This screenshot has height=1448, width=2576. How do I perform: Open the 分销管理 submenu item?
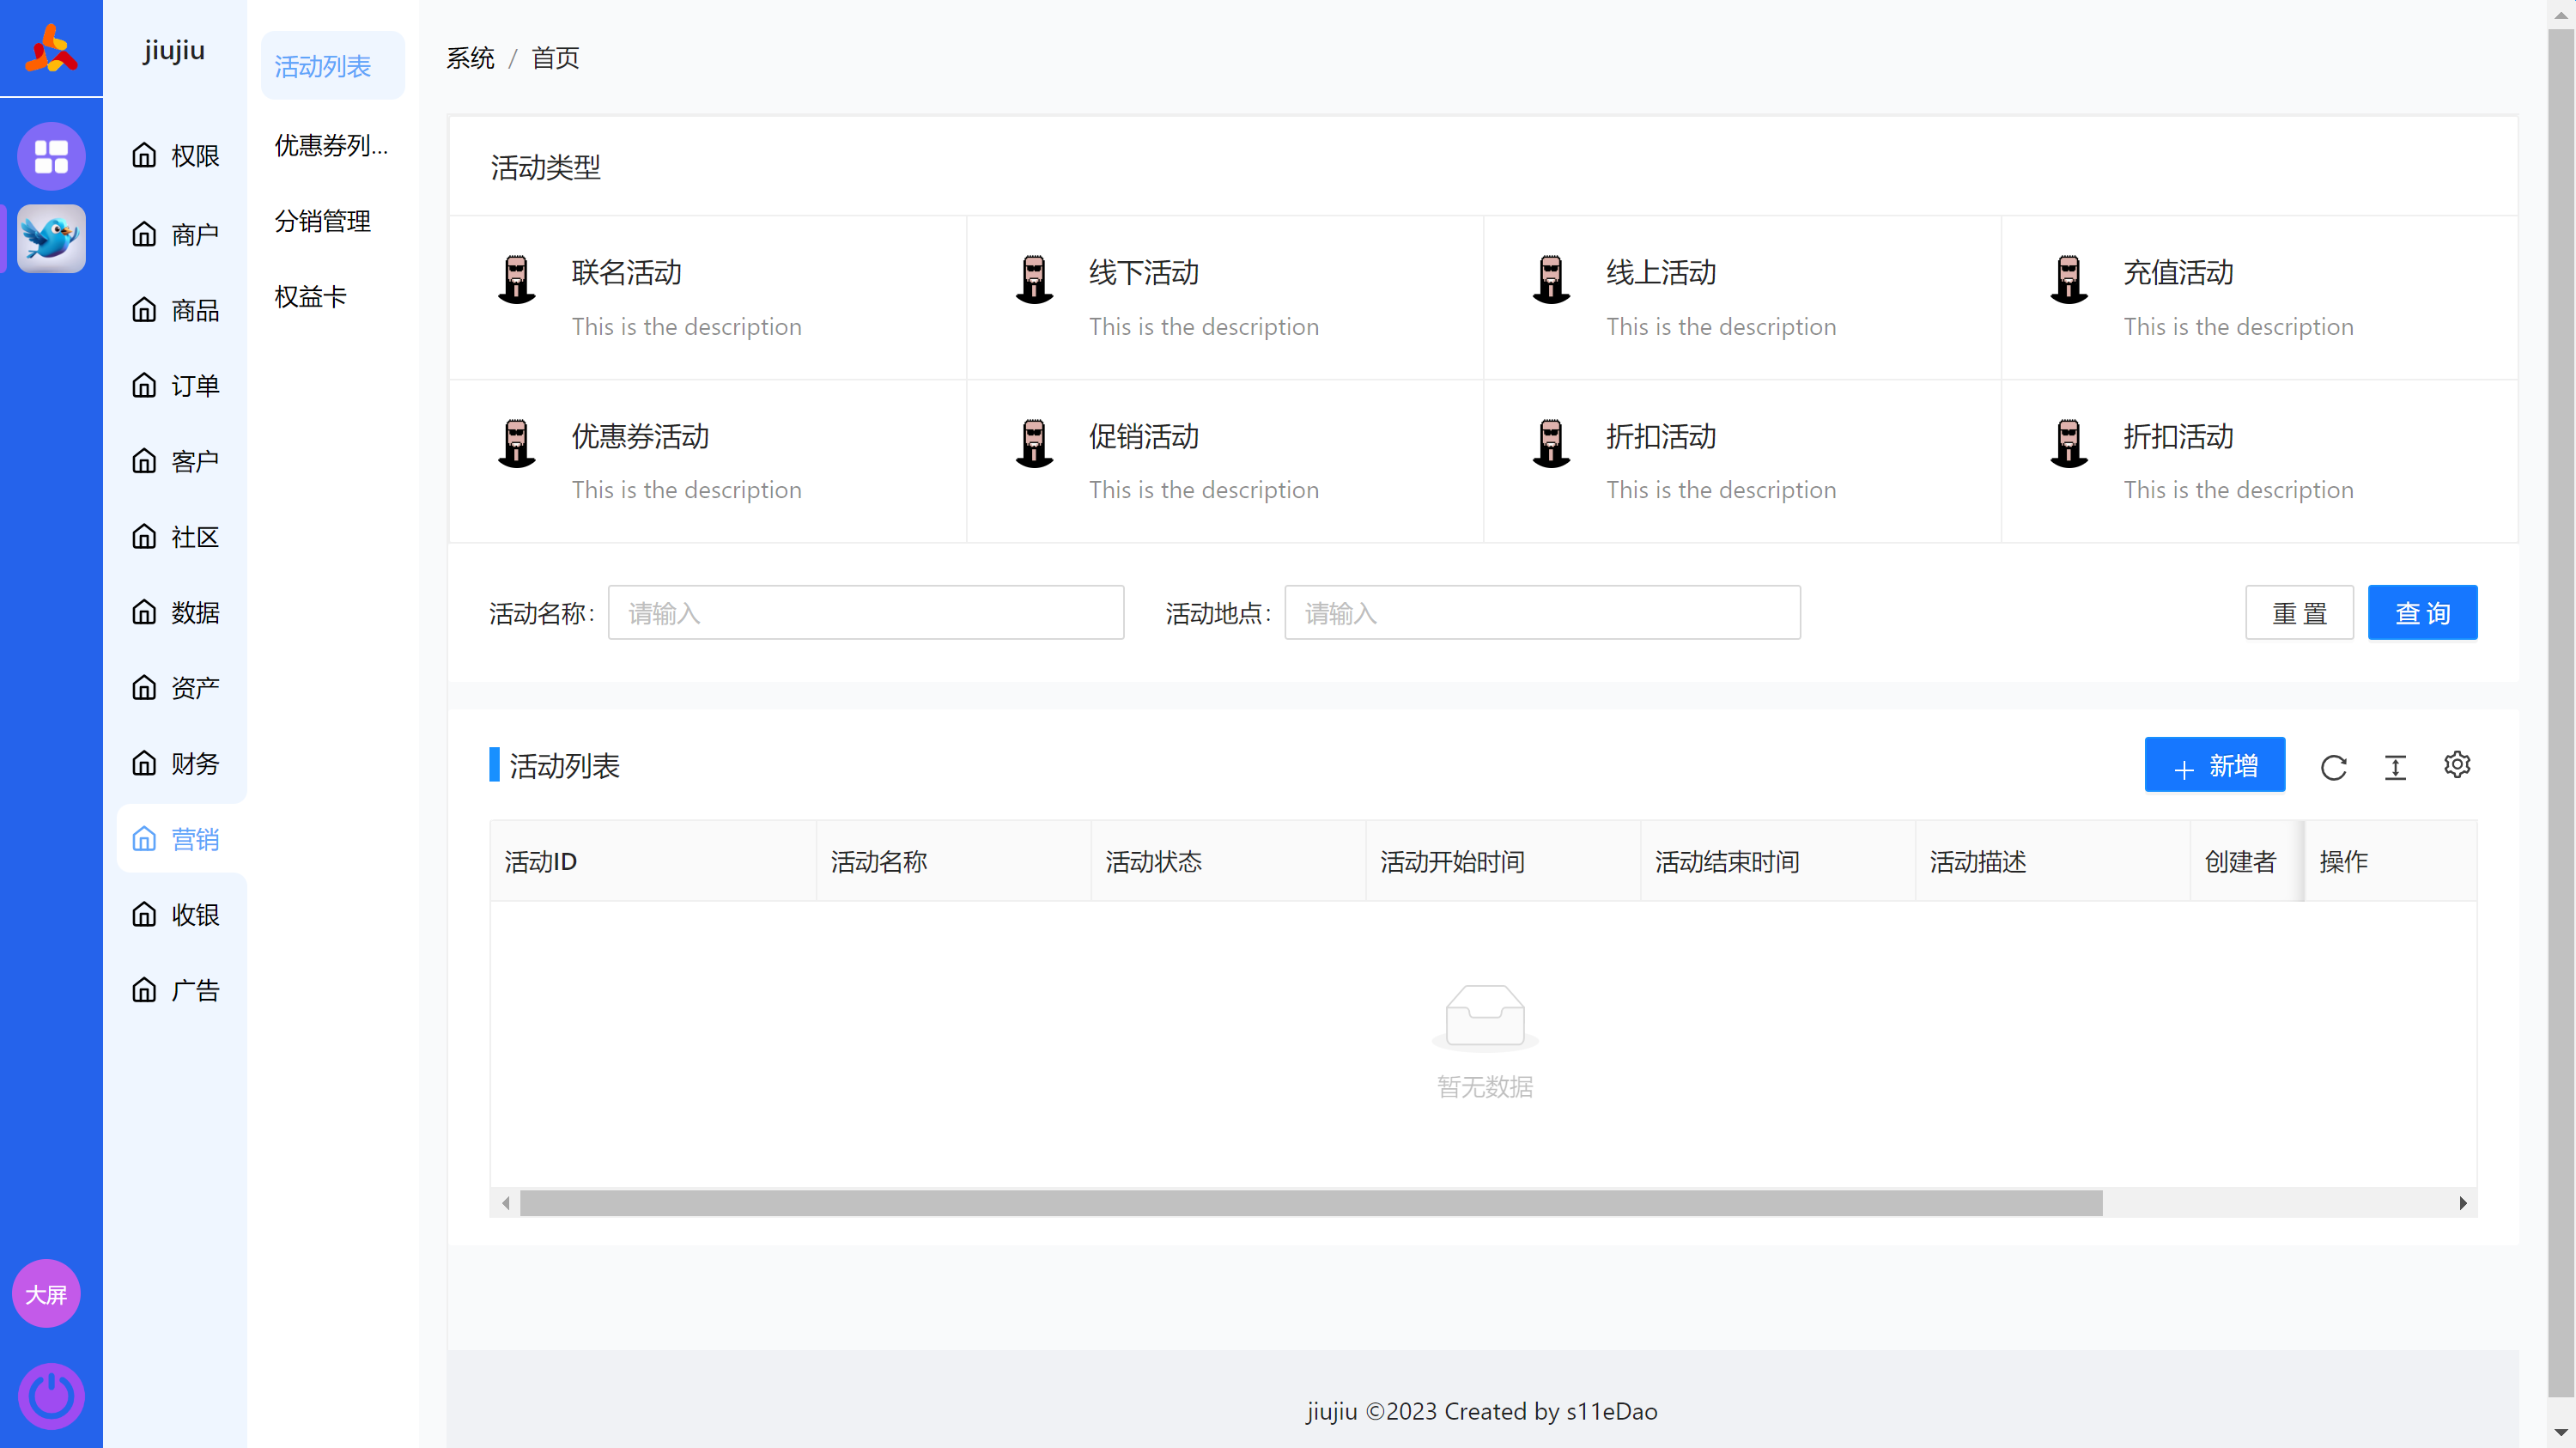[x=323, y=221]
